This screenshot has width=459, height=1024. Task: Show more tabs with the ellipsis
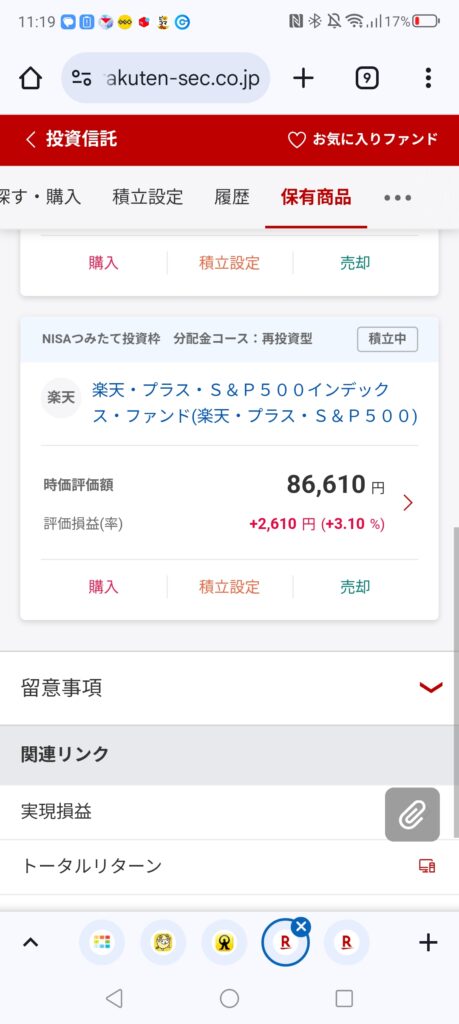[397, 197]
